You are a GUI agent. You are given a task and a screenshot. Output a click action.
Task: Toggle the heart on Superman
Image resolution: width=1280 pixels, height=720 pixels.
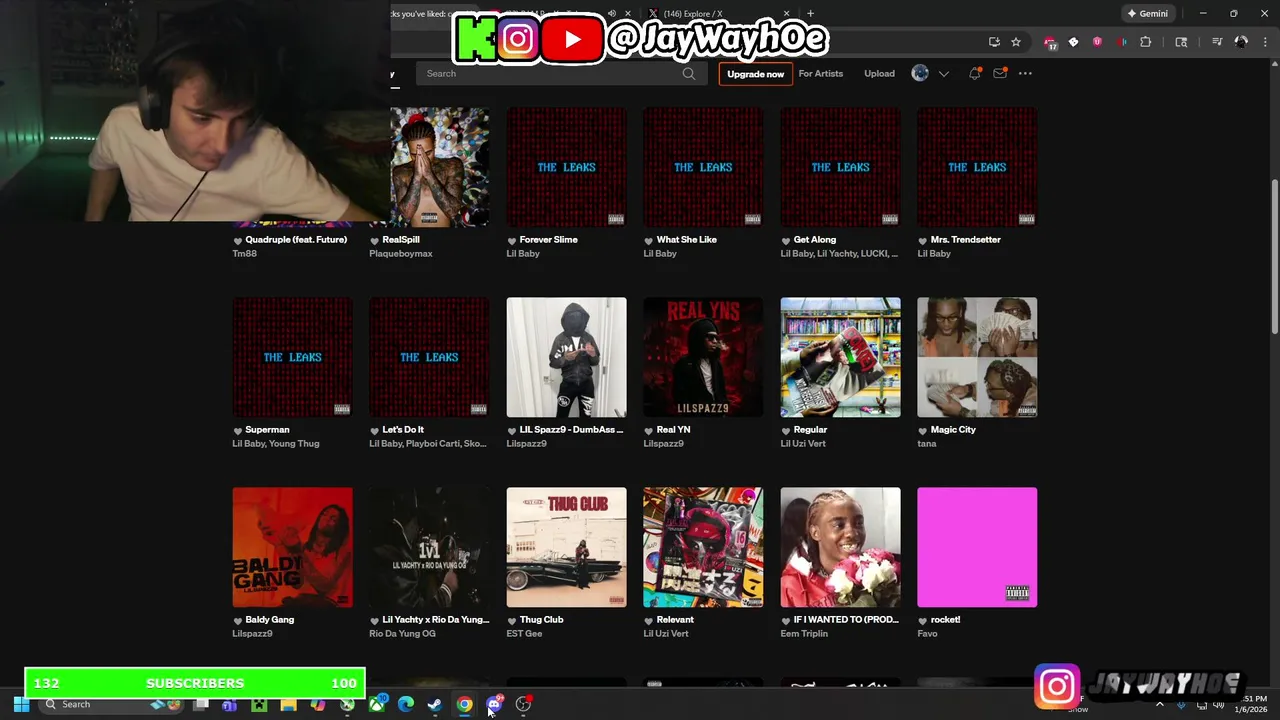pos(238,430)
